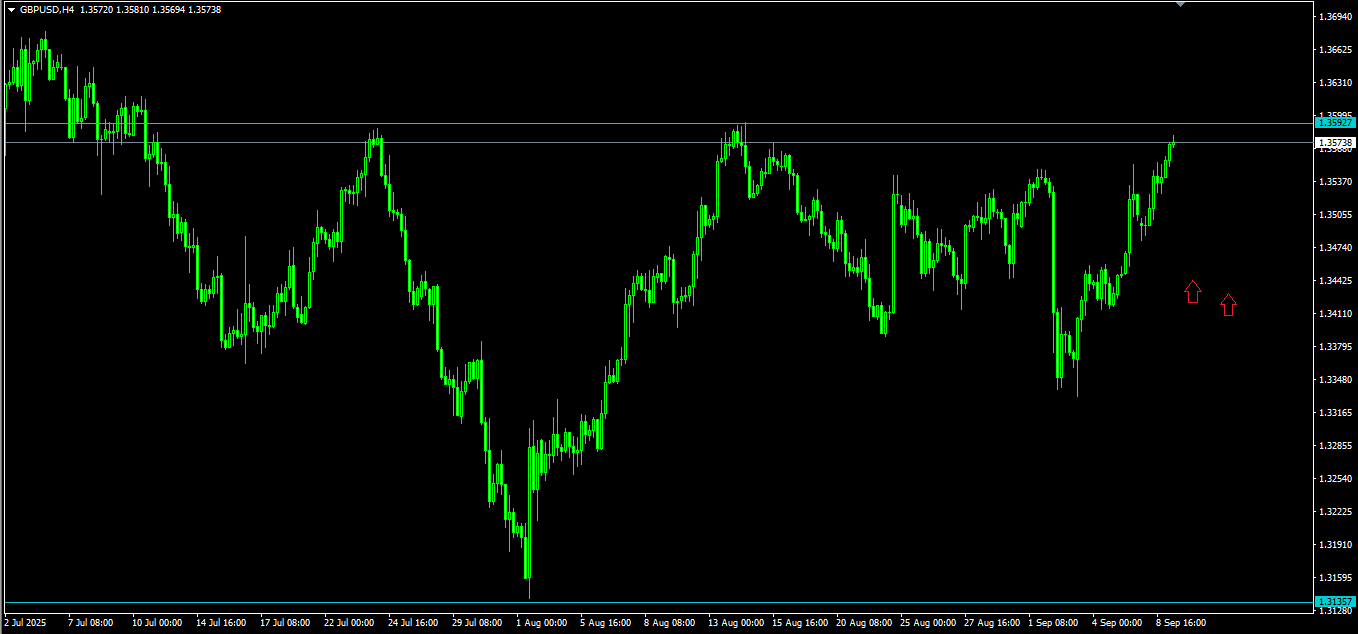Click the gray chart shift triangle marker
The width and height of the screenshot is (1358, 634).
1181,4
